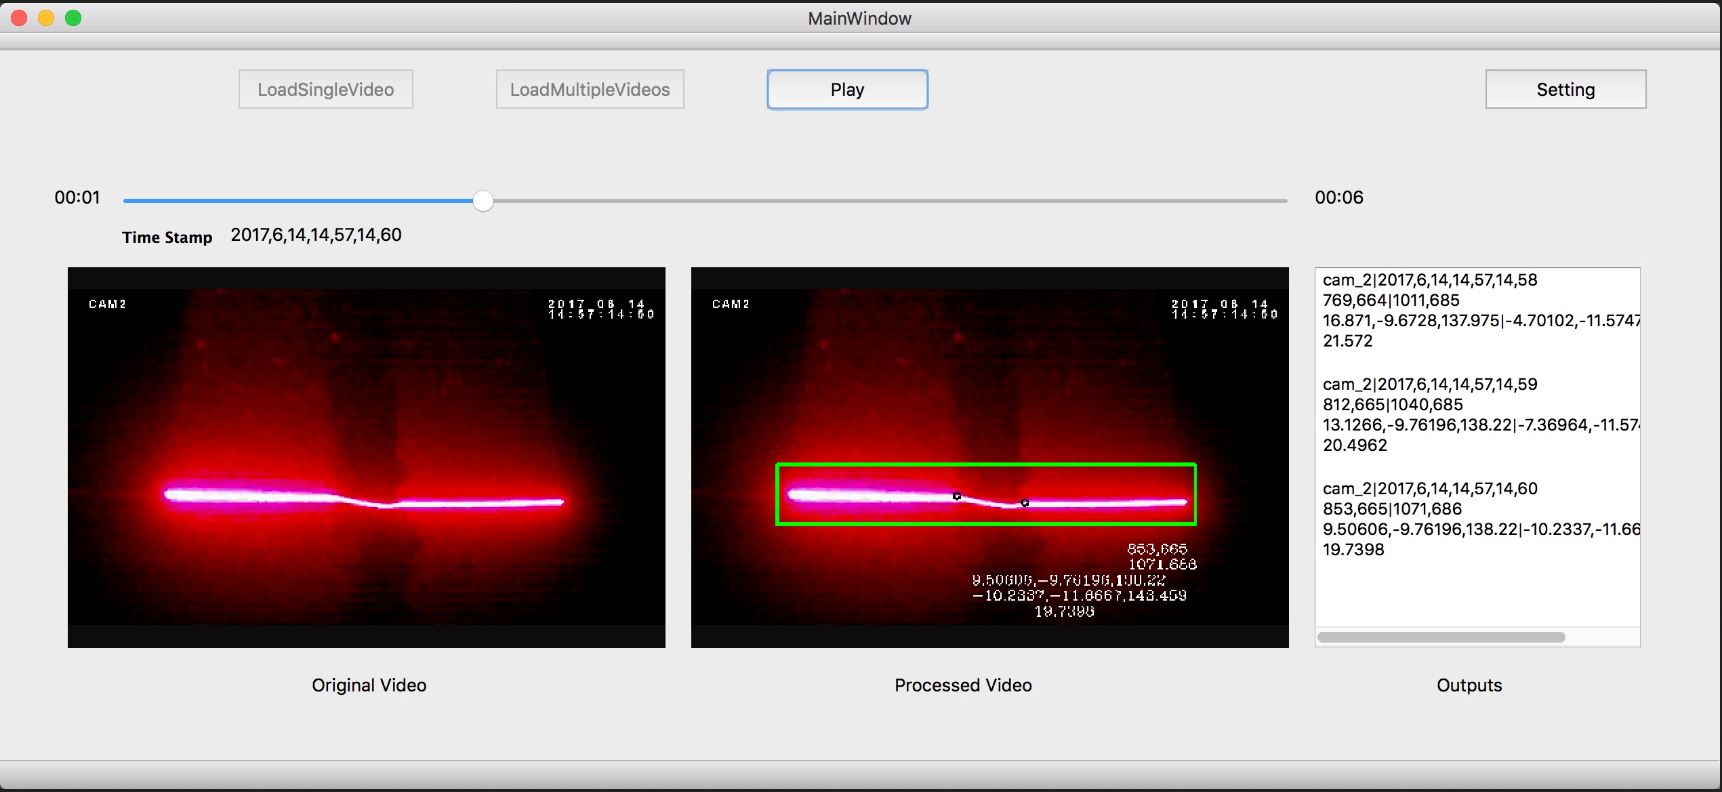Open the Setting dialog
The width and height of the screenshot is (1722, 792).
[1565, 89]
